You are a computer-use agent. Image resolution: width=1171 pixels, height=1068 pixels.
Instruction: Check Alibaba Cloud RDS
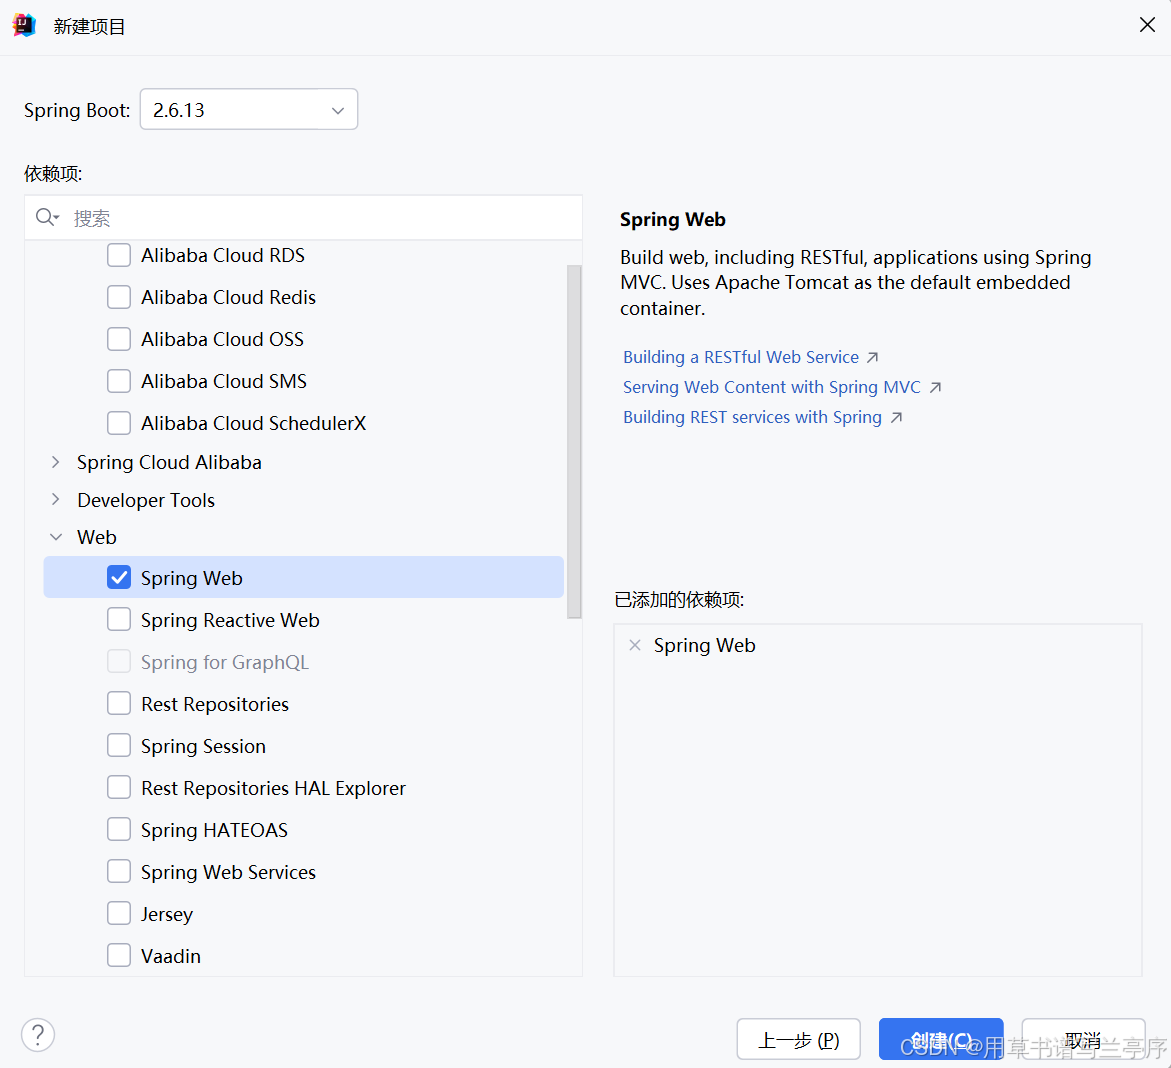[119, 255]
